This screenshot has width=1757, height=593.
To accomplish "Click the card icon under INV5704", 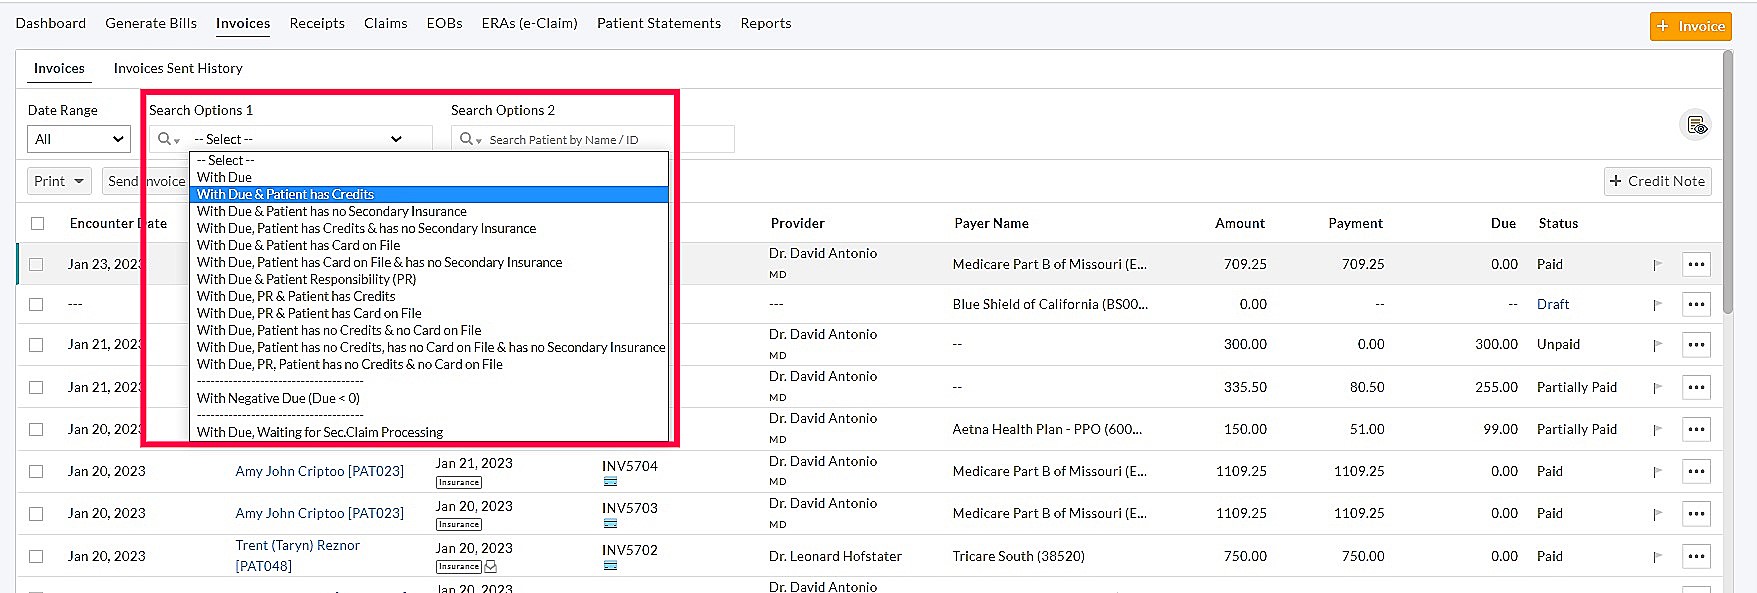I will (610, 482).
